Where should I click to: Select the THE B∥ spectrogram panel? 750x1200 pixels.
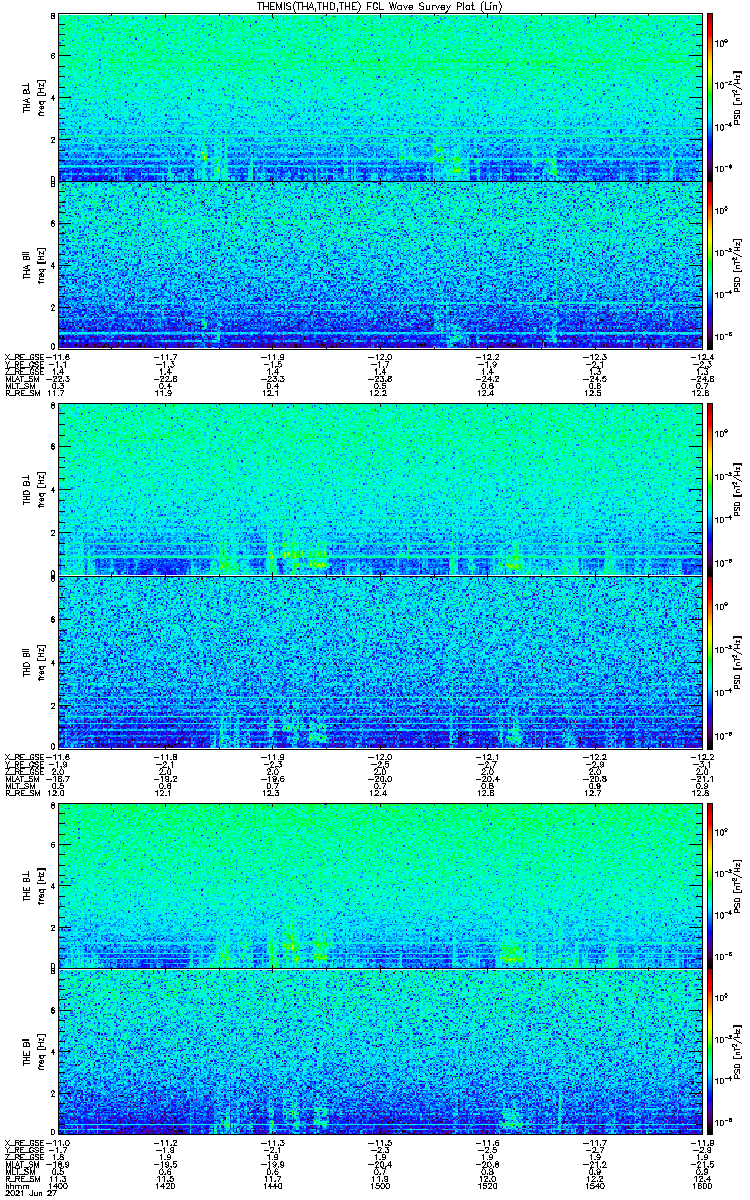click(378, 1053)
